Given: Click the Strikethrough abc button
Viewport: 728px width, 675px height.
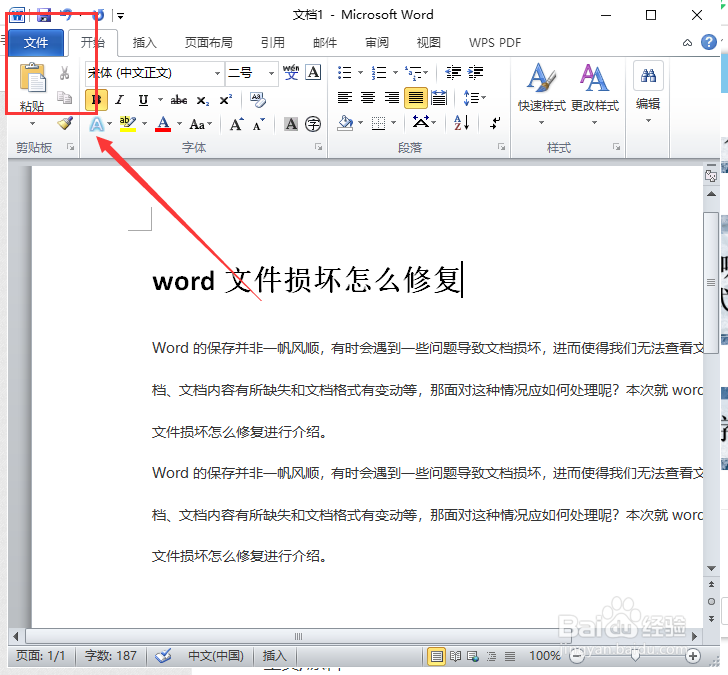Looking at the screenshot, I should [x=178, y=100].
